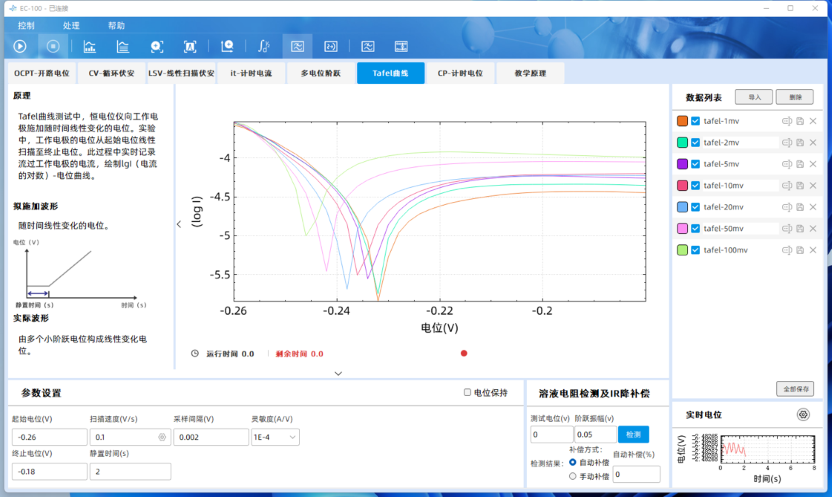Open the 处理 menu
The width and height of the screenshot is (832, 497).
point(71,25)
